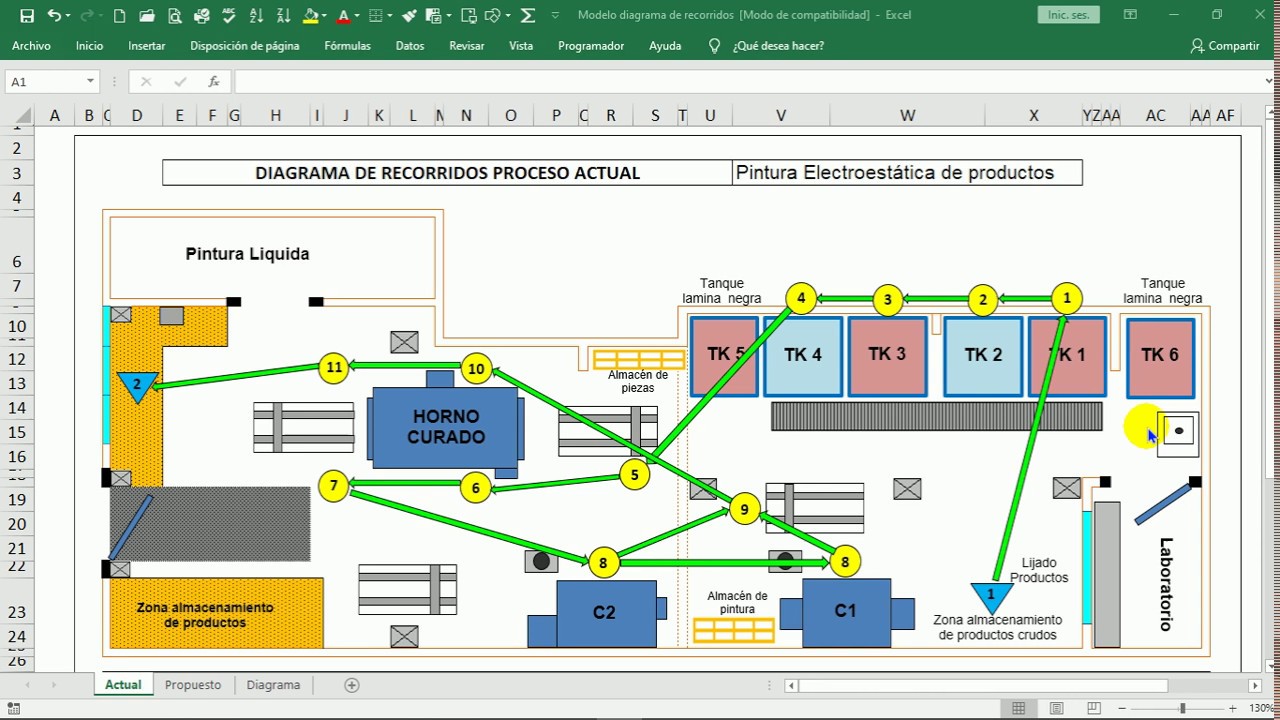This screenshot has height=720, width=1280.
Task: Open the paste options dropdown arrow
Action: pos(447,15)
